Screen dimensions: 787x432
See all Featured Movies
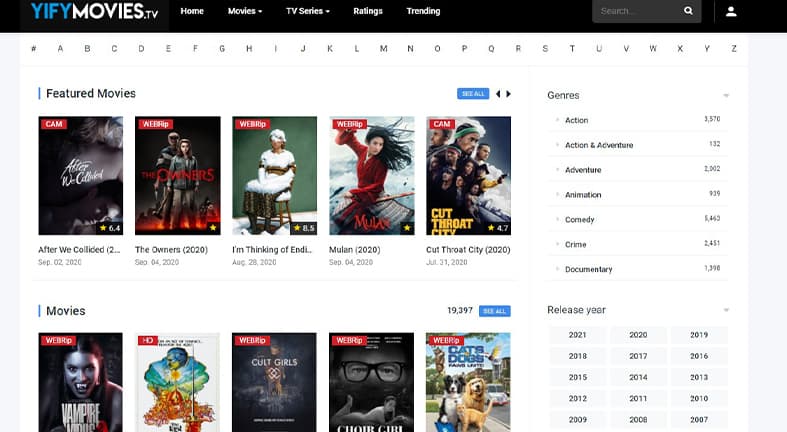tap(473, 94)
